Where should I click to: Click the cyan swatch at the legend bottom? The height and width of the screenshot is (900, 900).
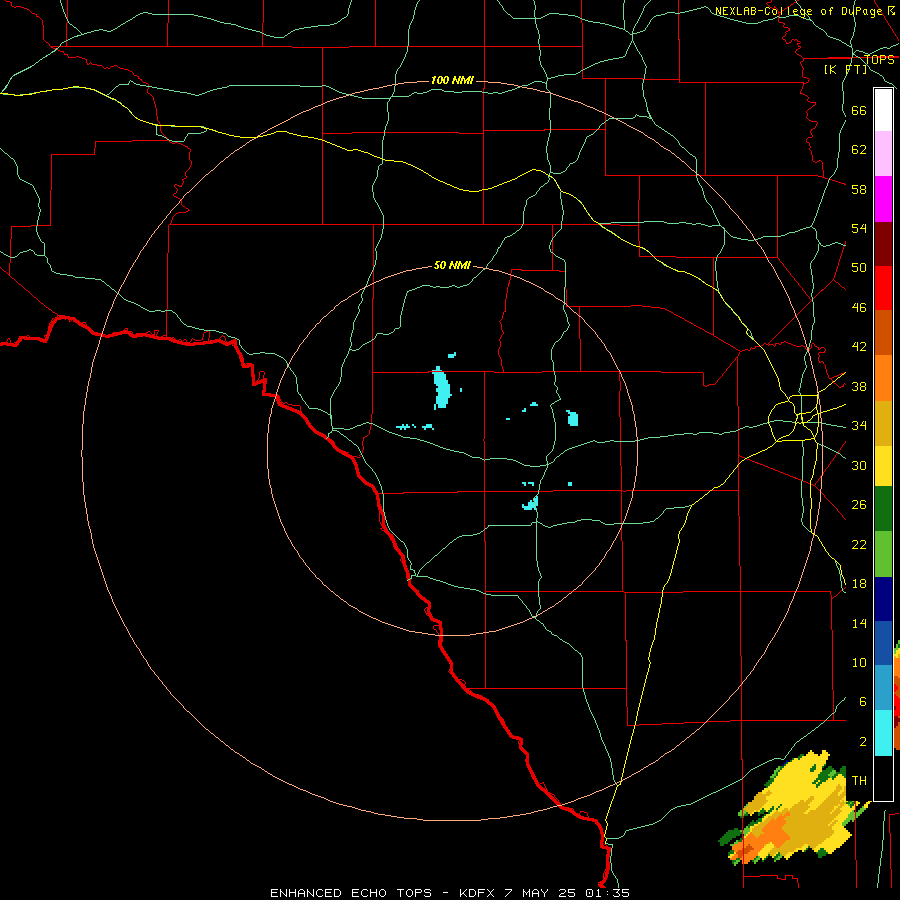[x=883, y=733]
